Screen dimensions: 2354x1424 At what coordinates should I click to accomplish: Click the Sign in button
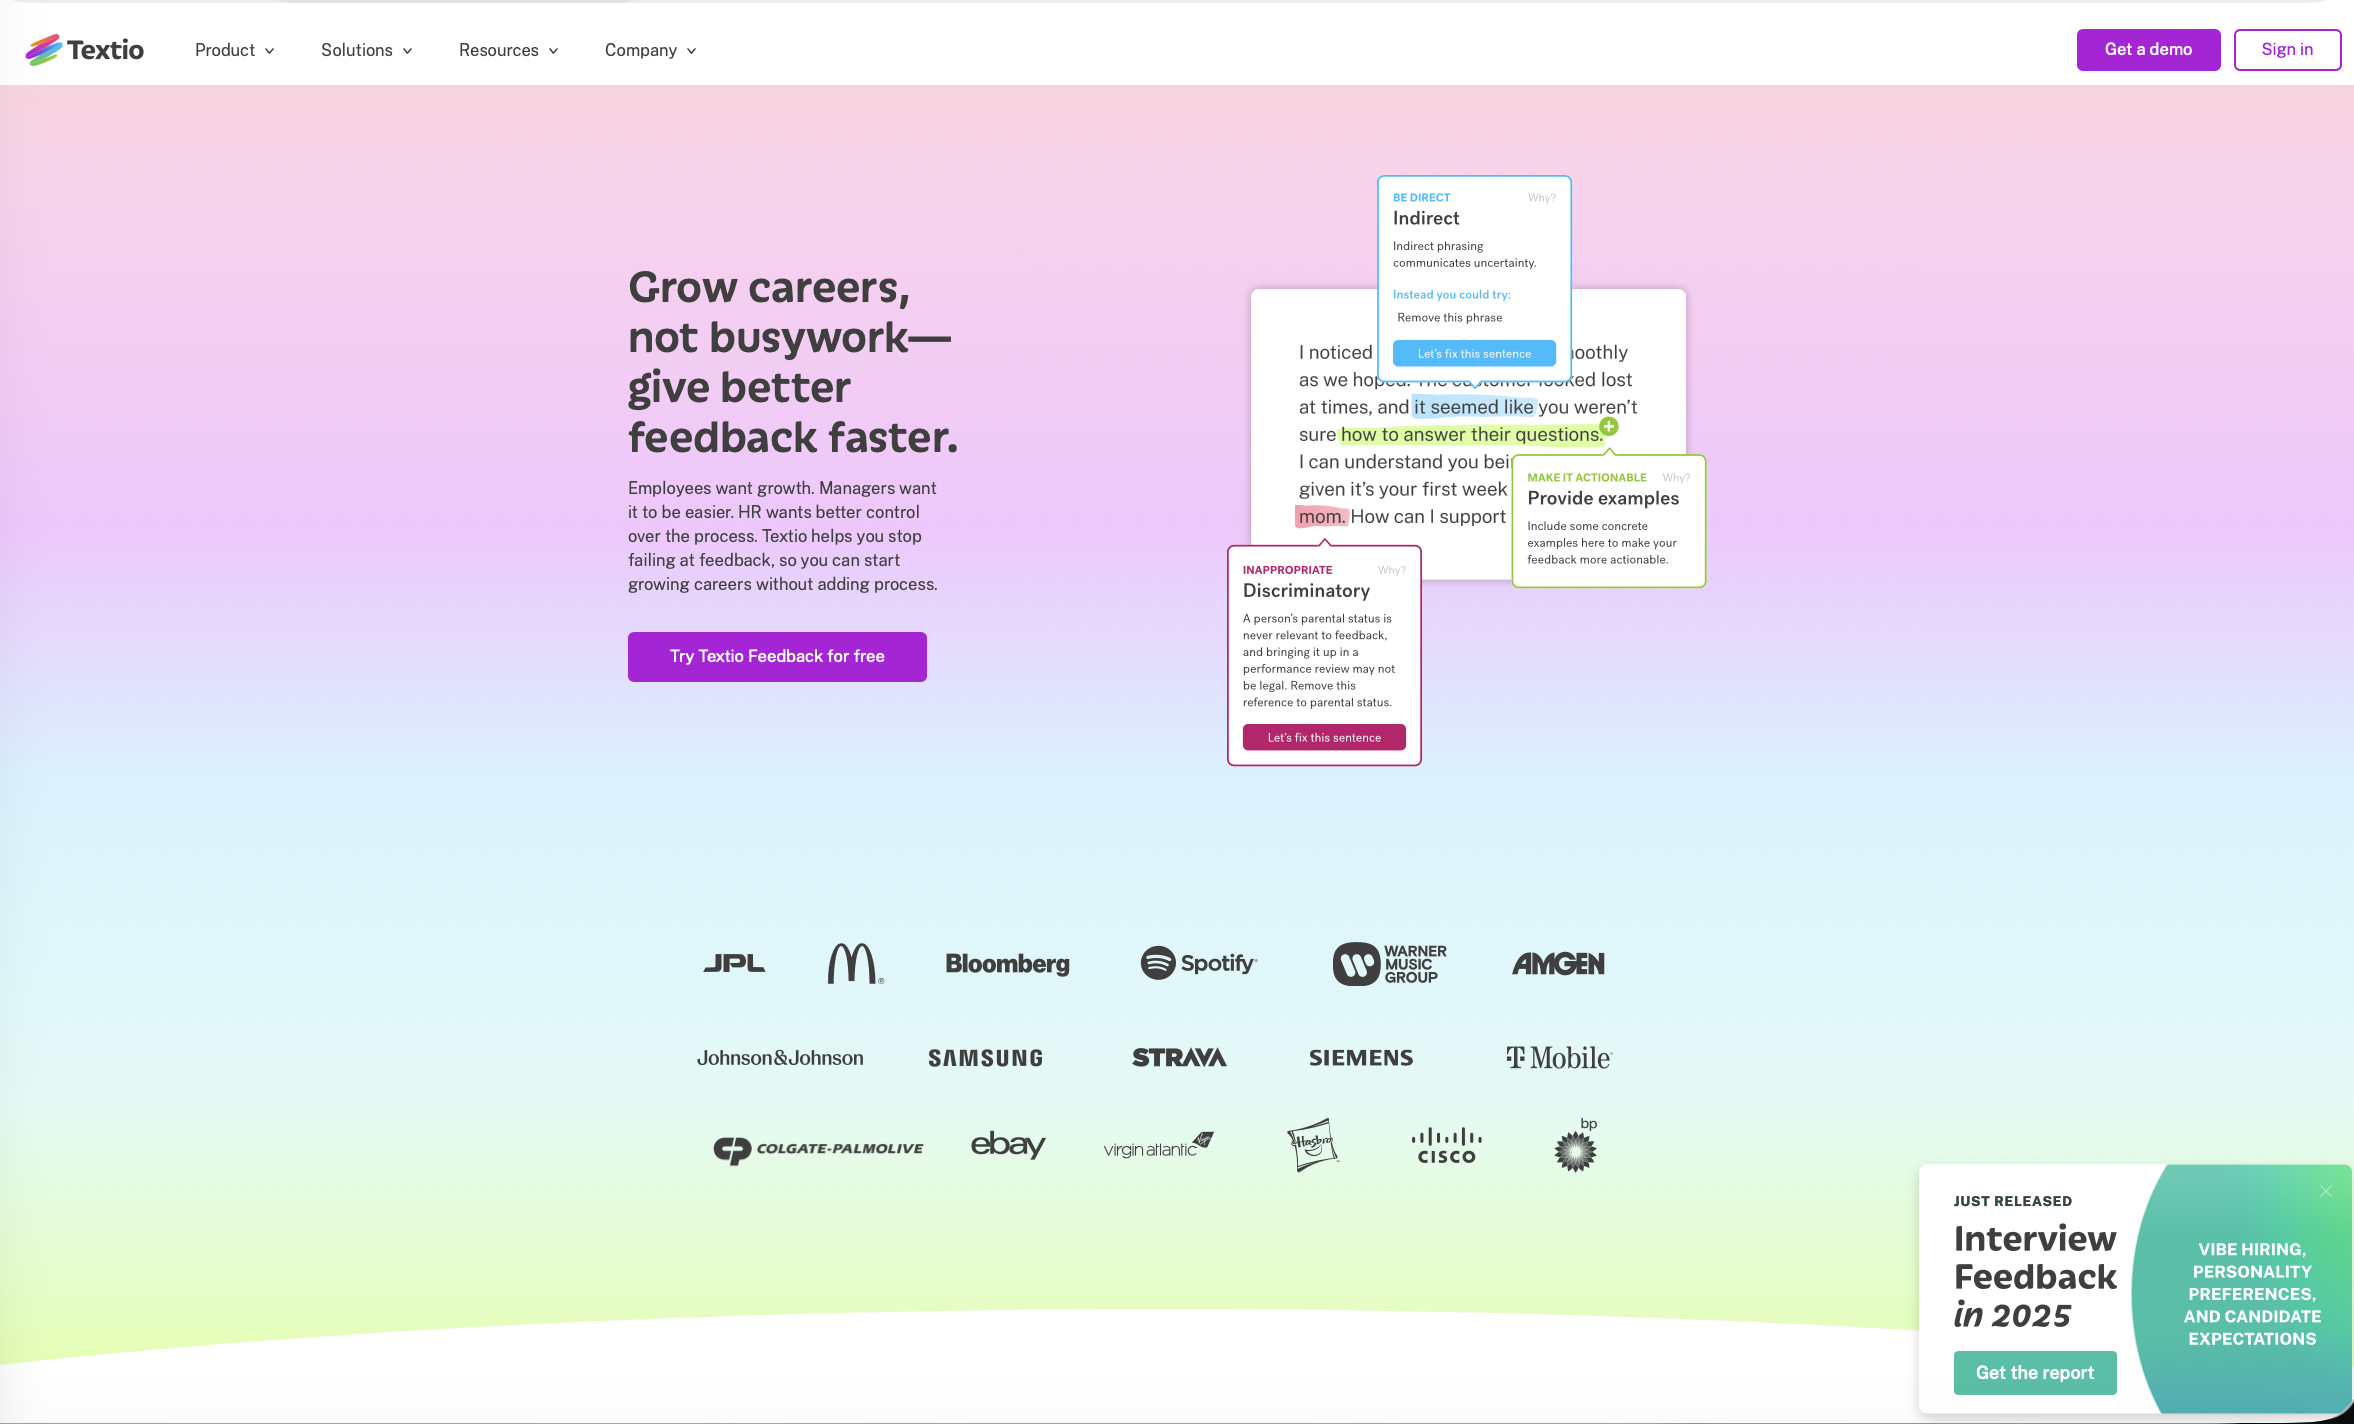(x=2286, y=50)
